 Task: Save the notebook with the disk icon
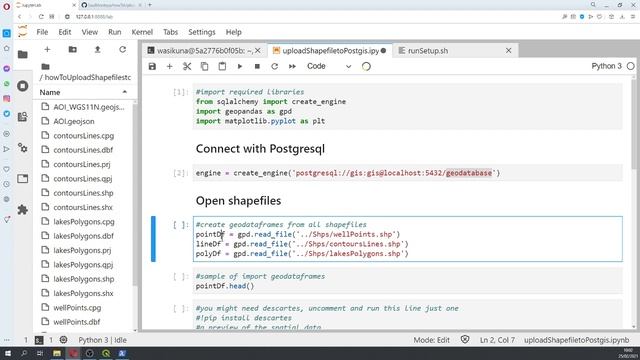[152, 66]
